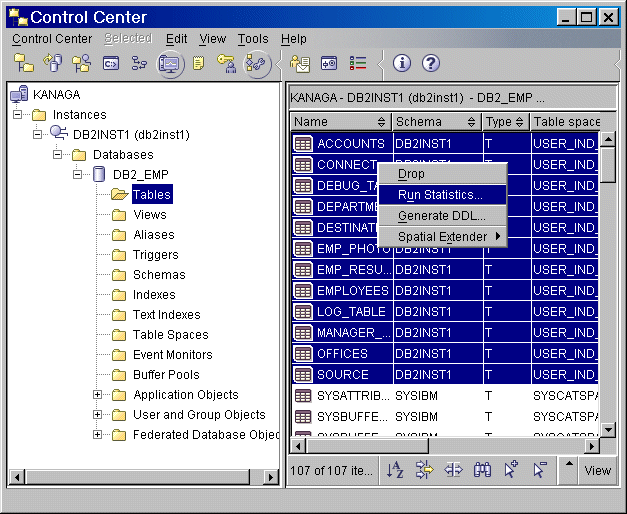Screen dimensions: 627x514
Task: Click the Information (i) toolbar icon
Action: [x=402, y=63]
